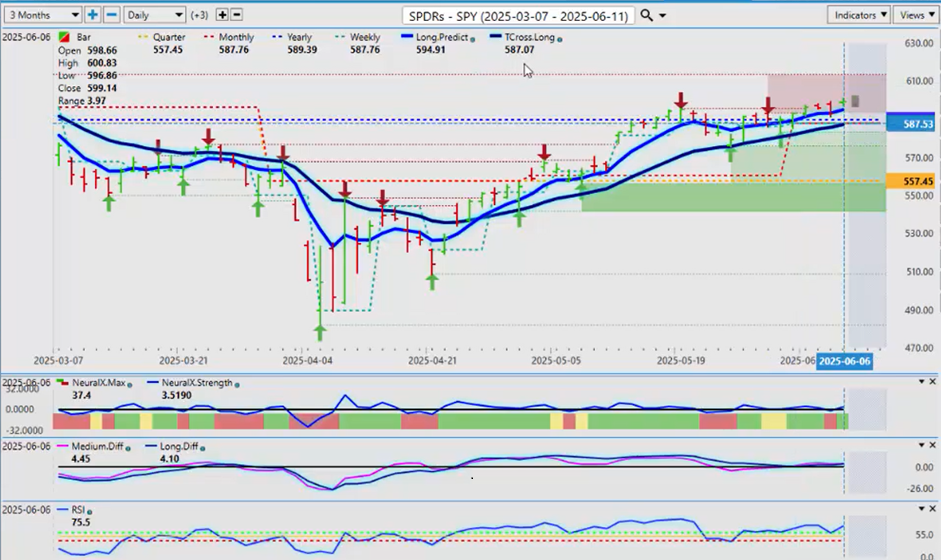Click the RSI value 75.5

(80, 523)
